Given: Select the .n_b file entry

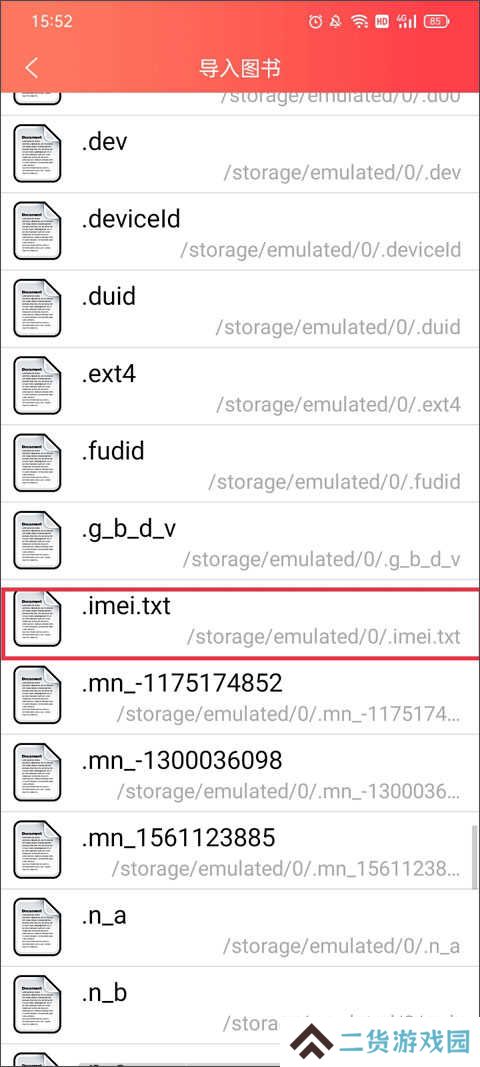Looking at the screenshot, I should 240,1006.
